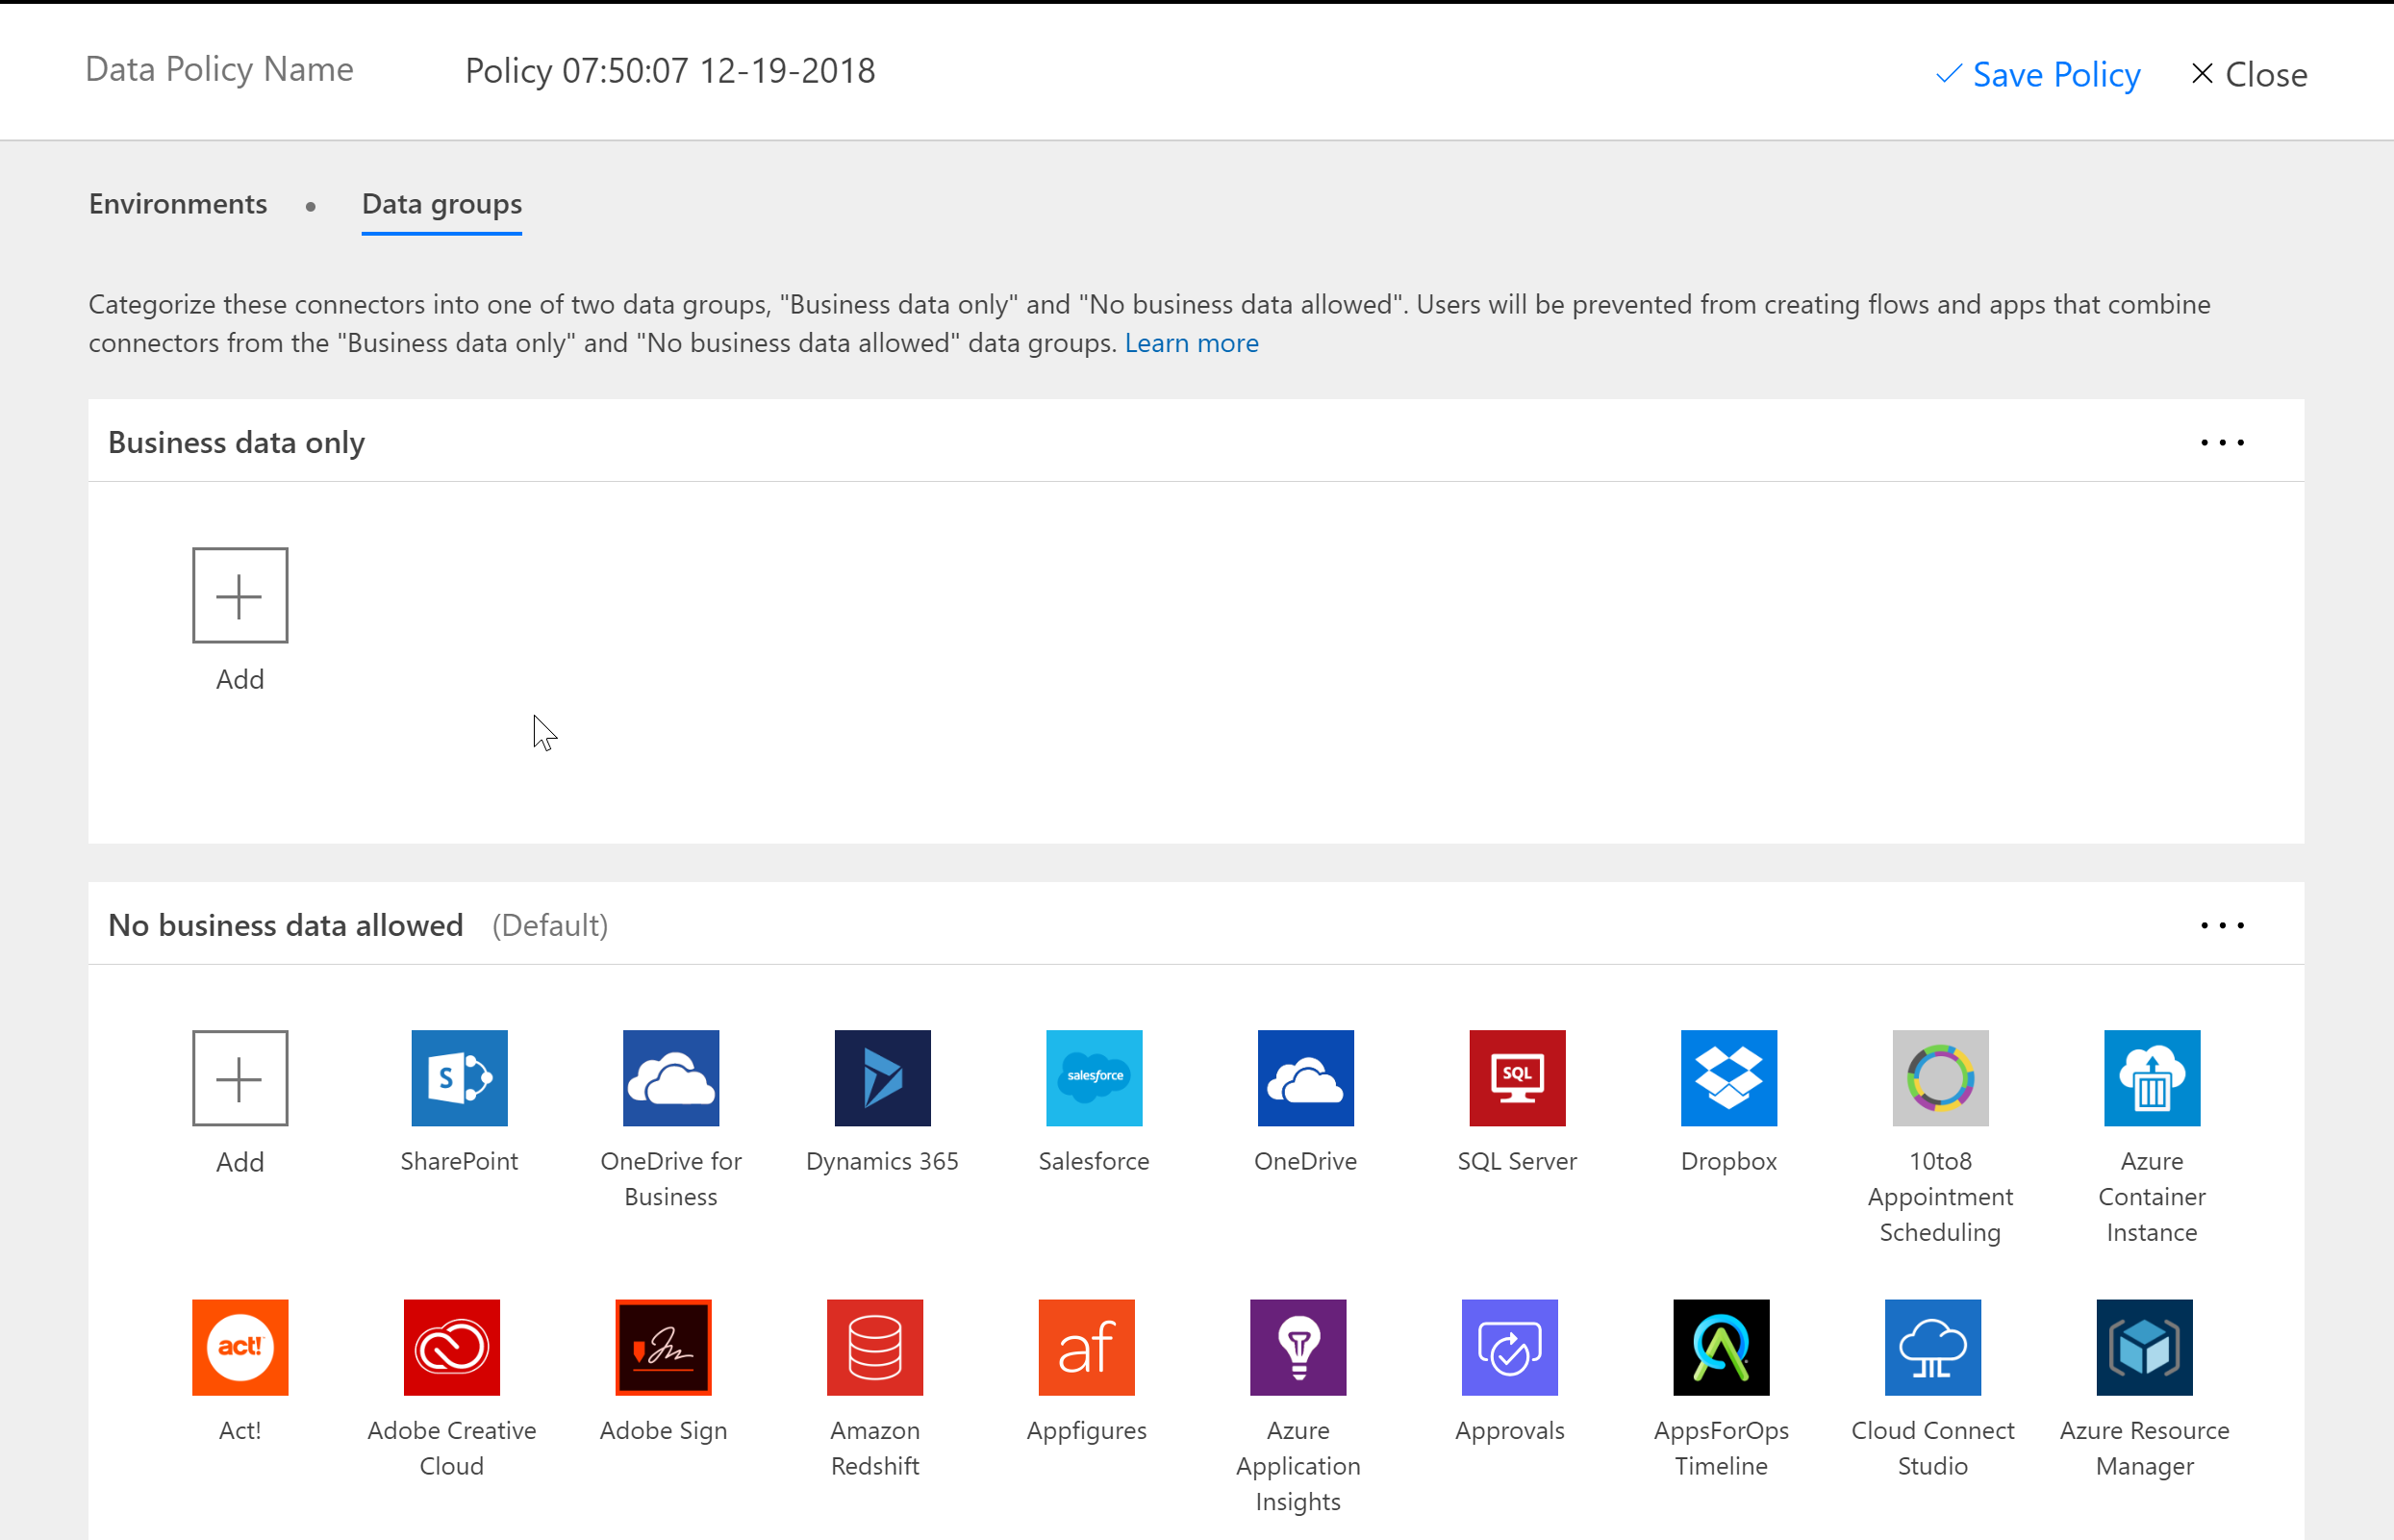2394x1540 pixels.
Task: Click the Azure Resource Manager icon
Action: (2143, 1346)
